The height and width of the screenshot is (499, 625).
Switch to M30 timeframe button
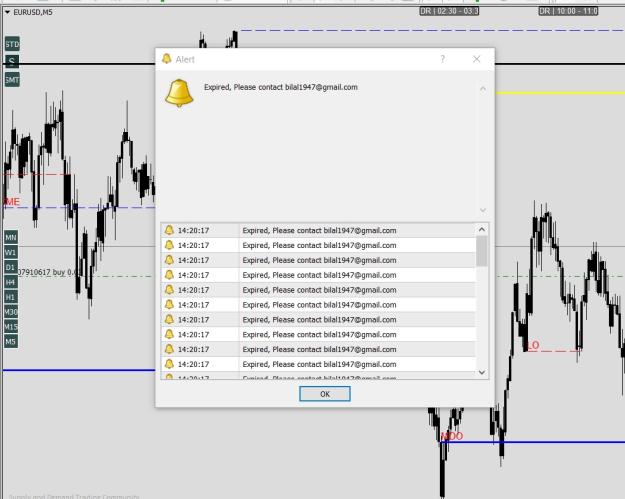pyautogui.click(x=11, y=312)
